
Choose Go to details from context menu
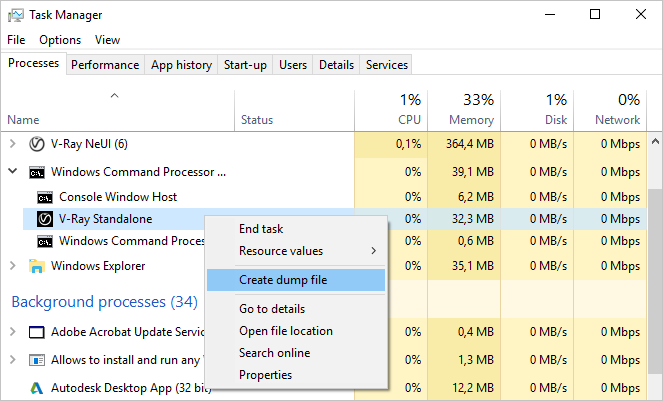296,309
